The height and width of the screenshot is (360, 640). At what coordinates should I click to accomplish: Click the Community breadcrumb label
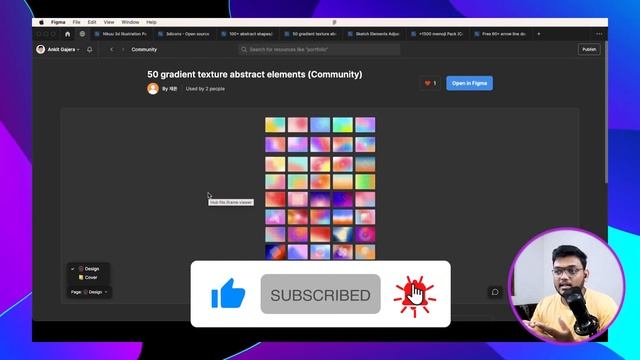click(x=144, y=49)
